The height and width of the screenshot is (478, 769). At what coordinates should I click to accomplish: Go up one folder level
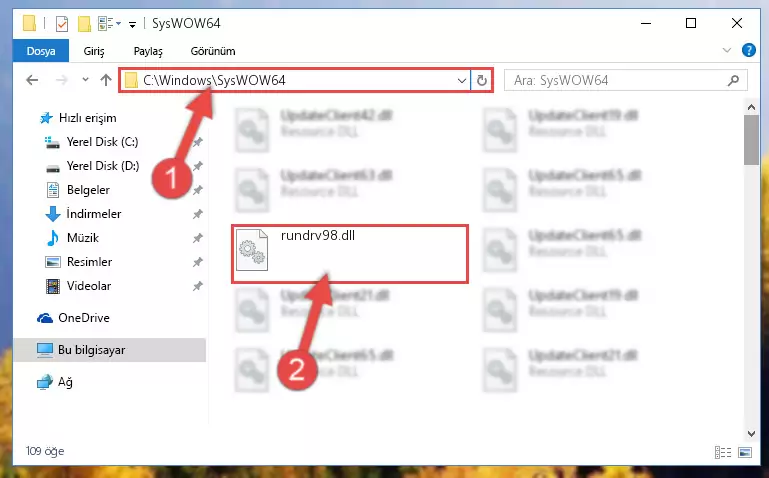point(106,80)
